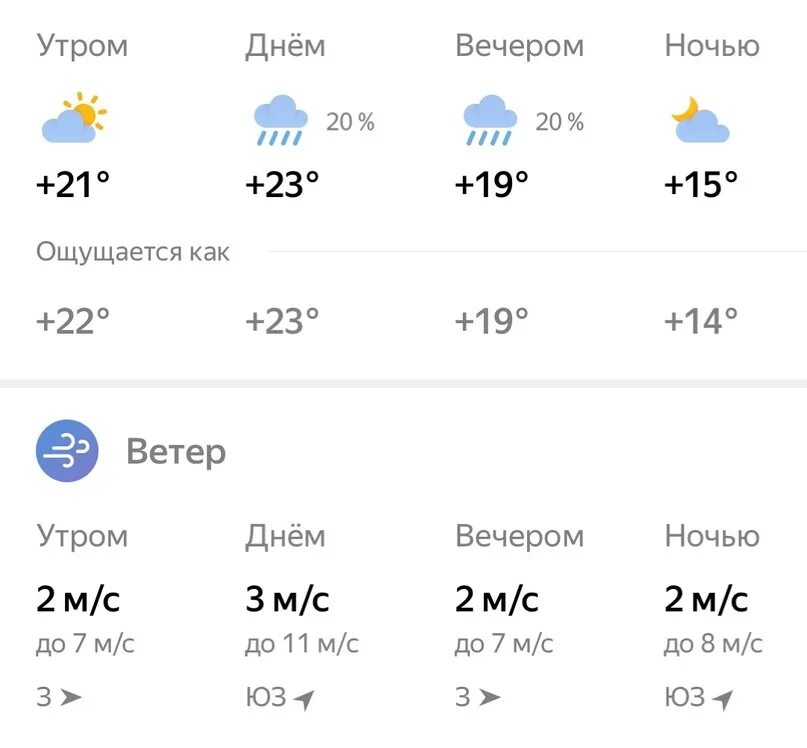The image size is (807, 748).
Task: Tap the rain cloud icon under Вечером
Action: point(490,120)
